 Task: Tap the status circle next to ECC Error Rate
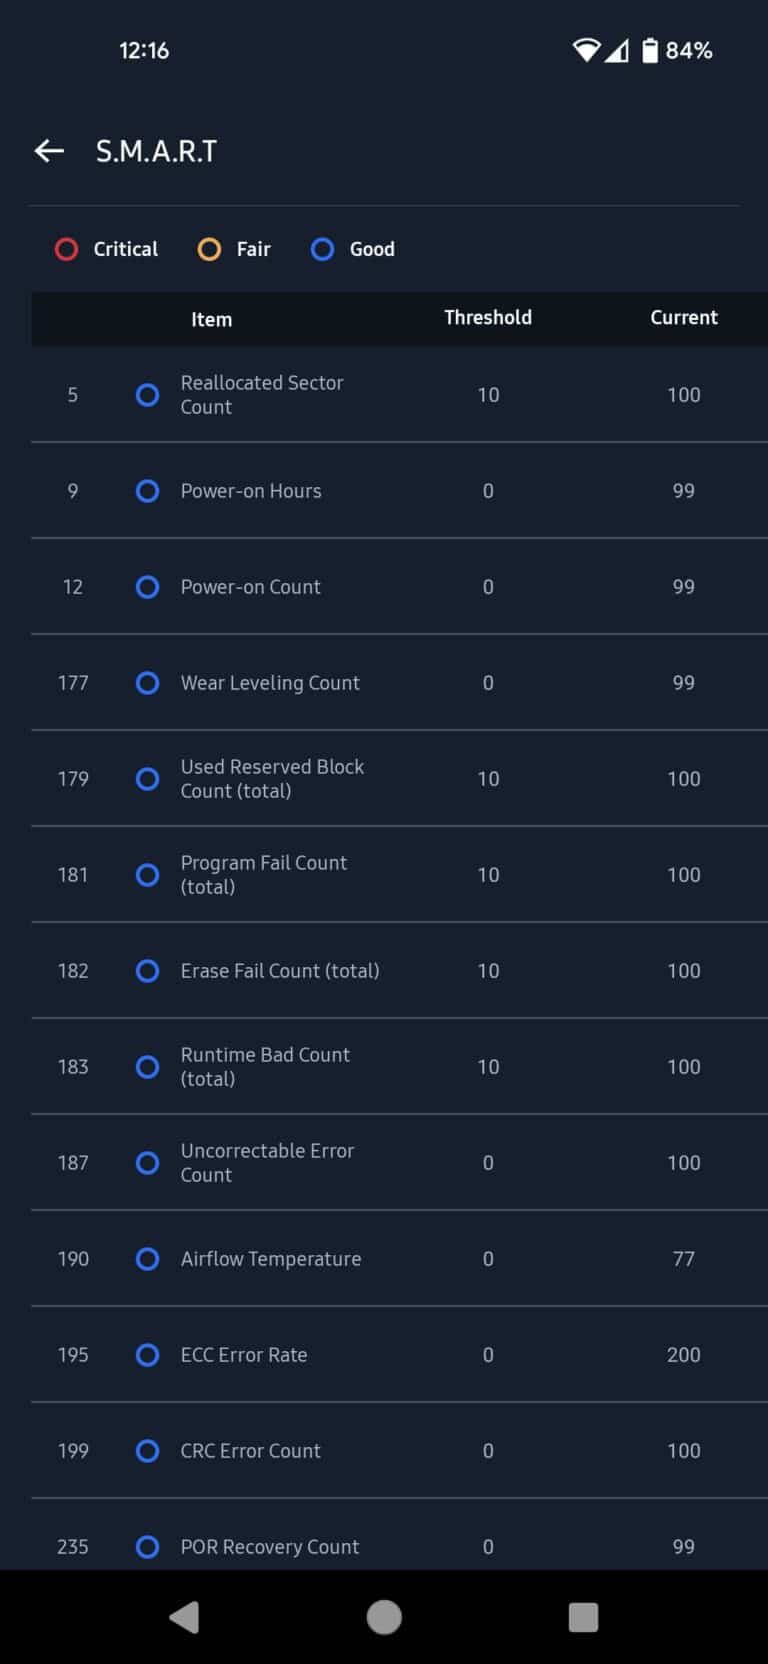147,1355
